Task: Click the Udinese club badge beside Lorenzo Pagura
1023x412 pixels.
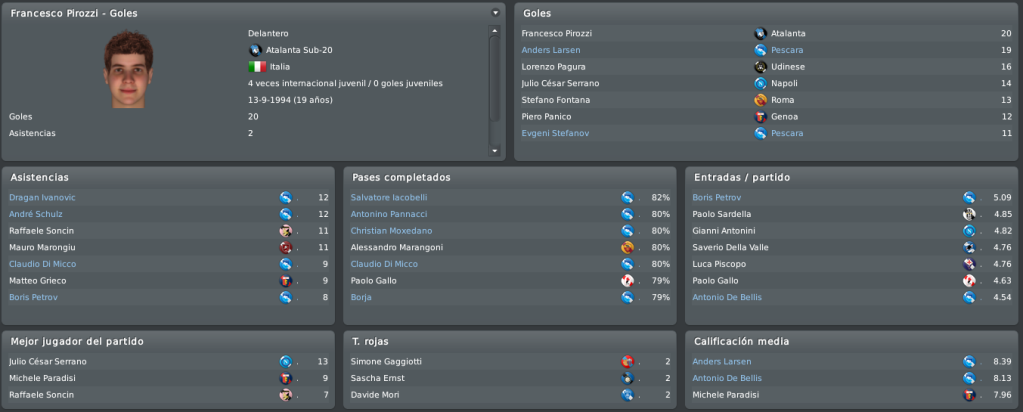Action: (x=760, y=67)
